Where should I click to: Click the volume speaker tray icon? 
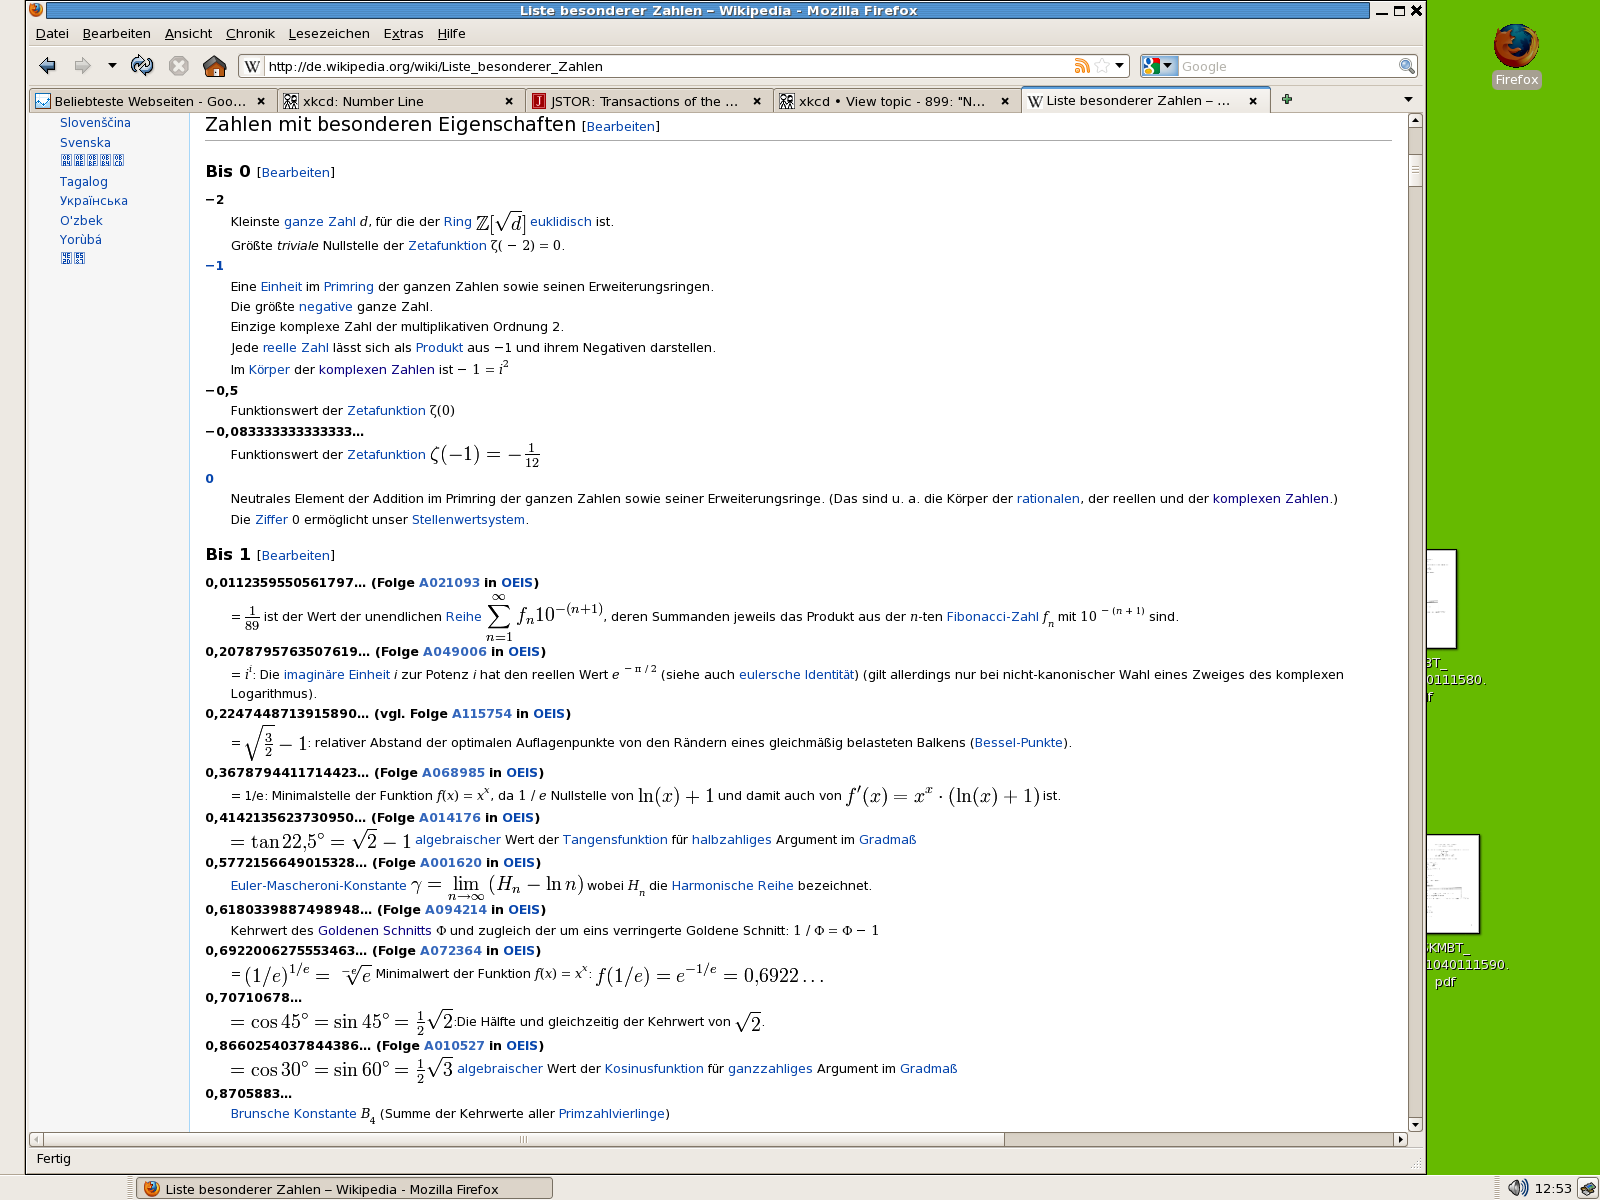coord(1517,1188)
